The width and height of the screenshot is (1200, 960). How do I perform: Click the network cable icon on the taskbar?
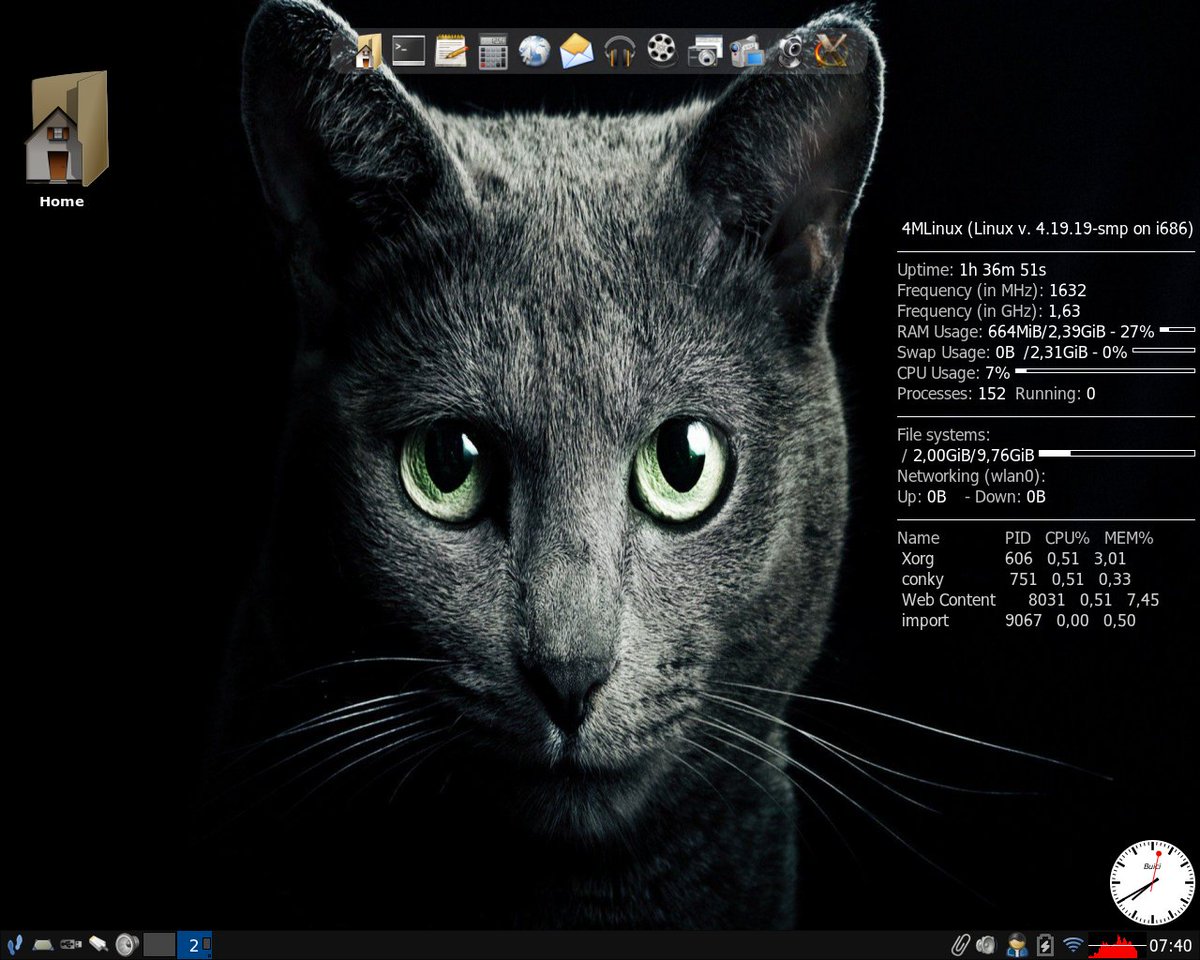tap(98, 944)
